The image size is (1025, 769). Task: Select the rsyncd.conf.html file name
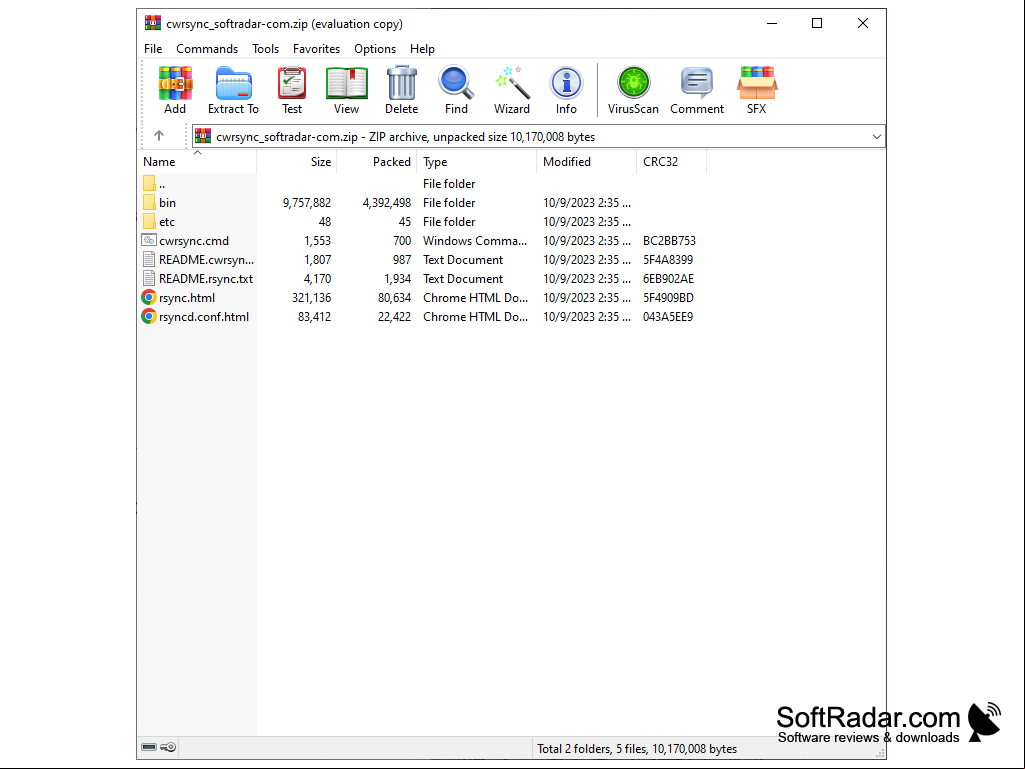click(204, 316)
